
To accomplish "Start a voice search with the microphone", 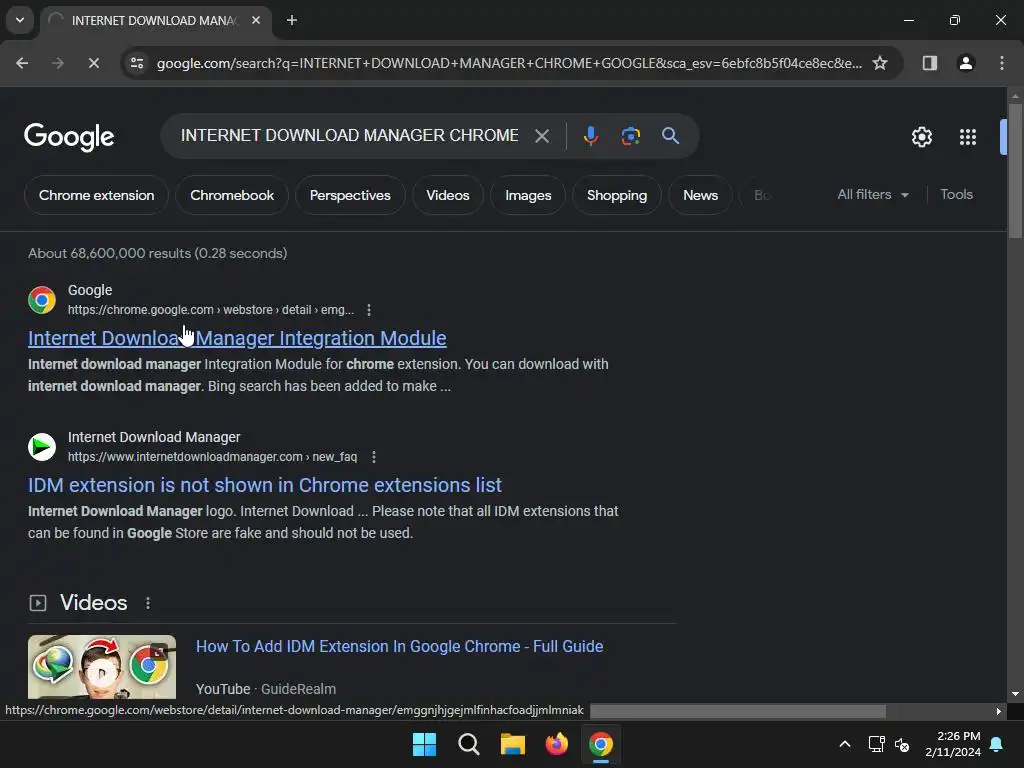I will point(590,136).
